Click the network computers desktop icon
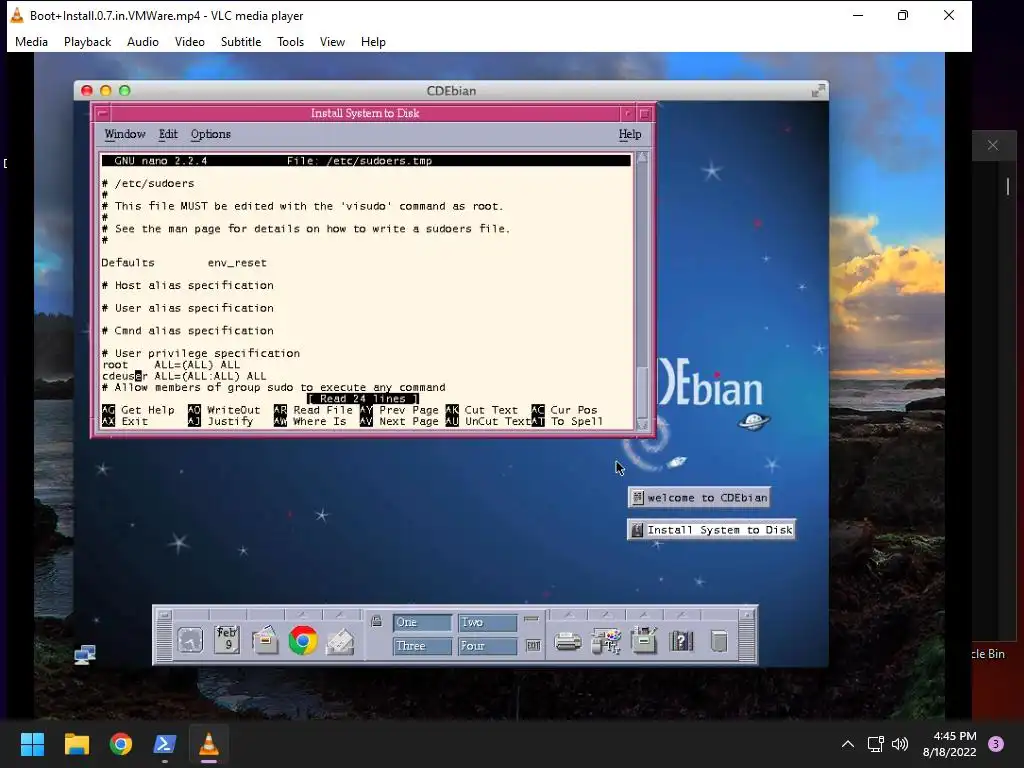1024x768 pixels. [x=85, y=654]
